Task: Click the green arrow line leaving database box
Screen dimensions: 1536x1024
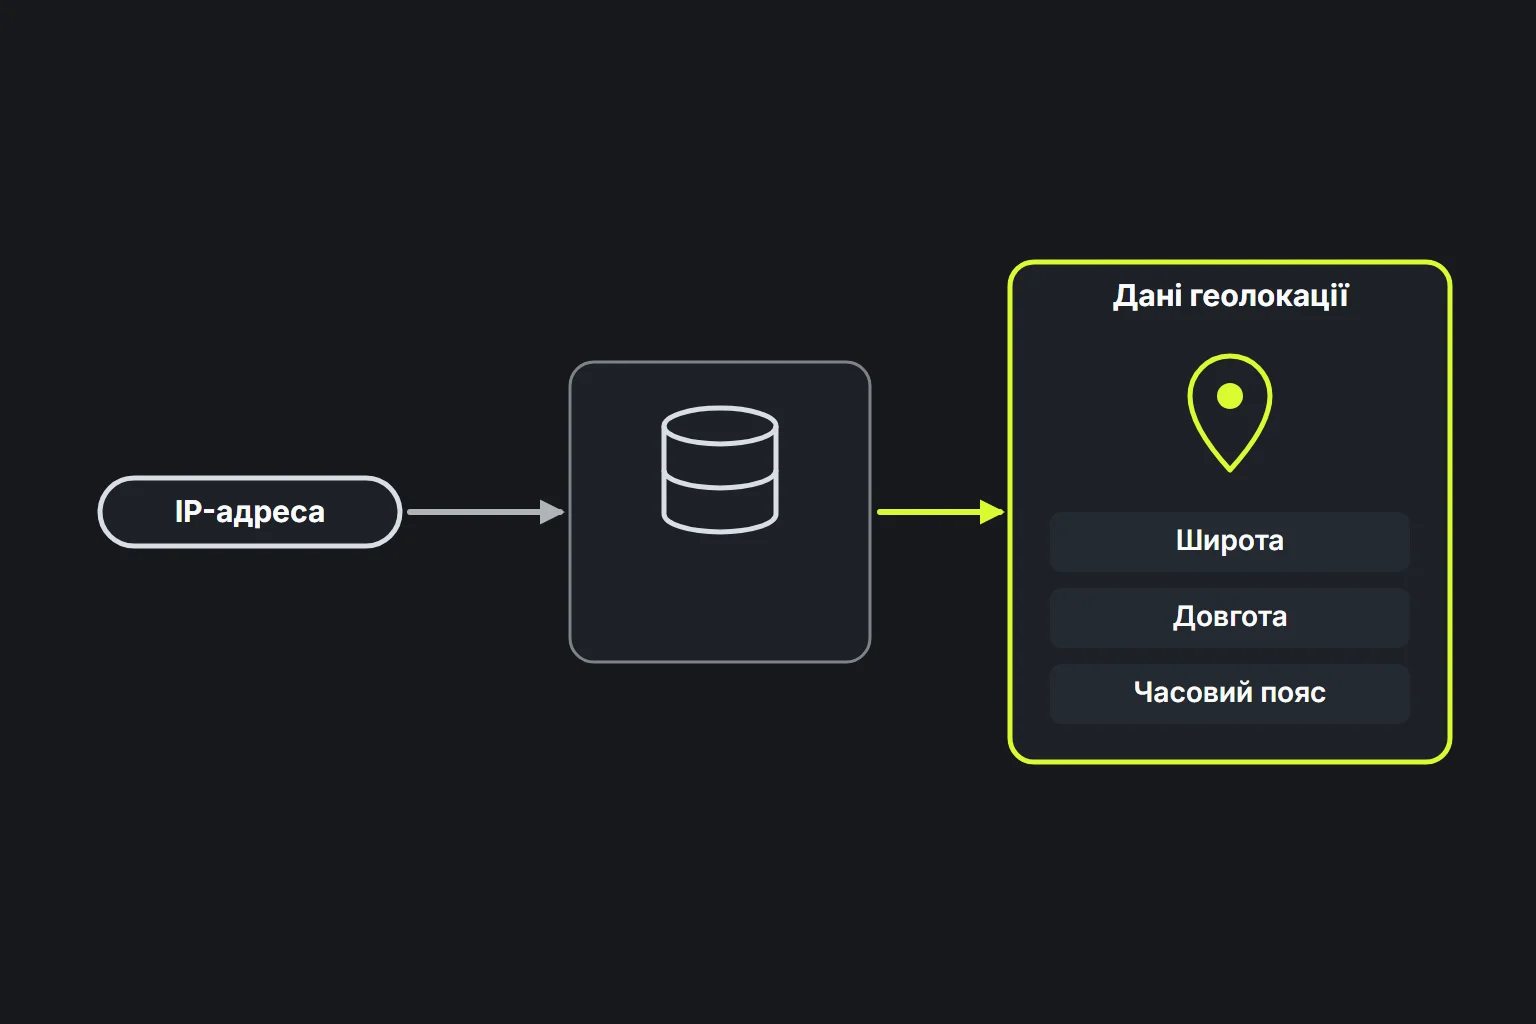Action: [x=929, y=512]
